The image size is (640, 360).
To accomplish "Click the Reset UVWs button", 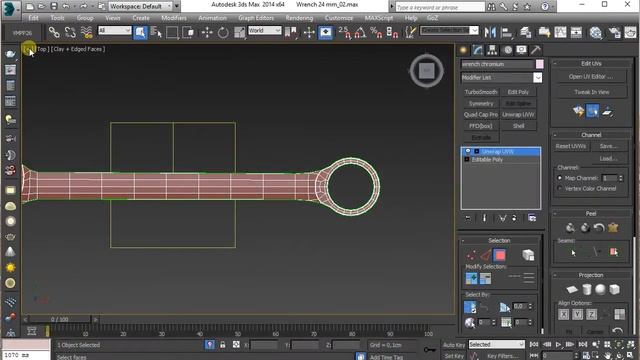I will coord(571,146).
